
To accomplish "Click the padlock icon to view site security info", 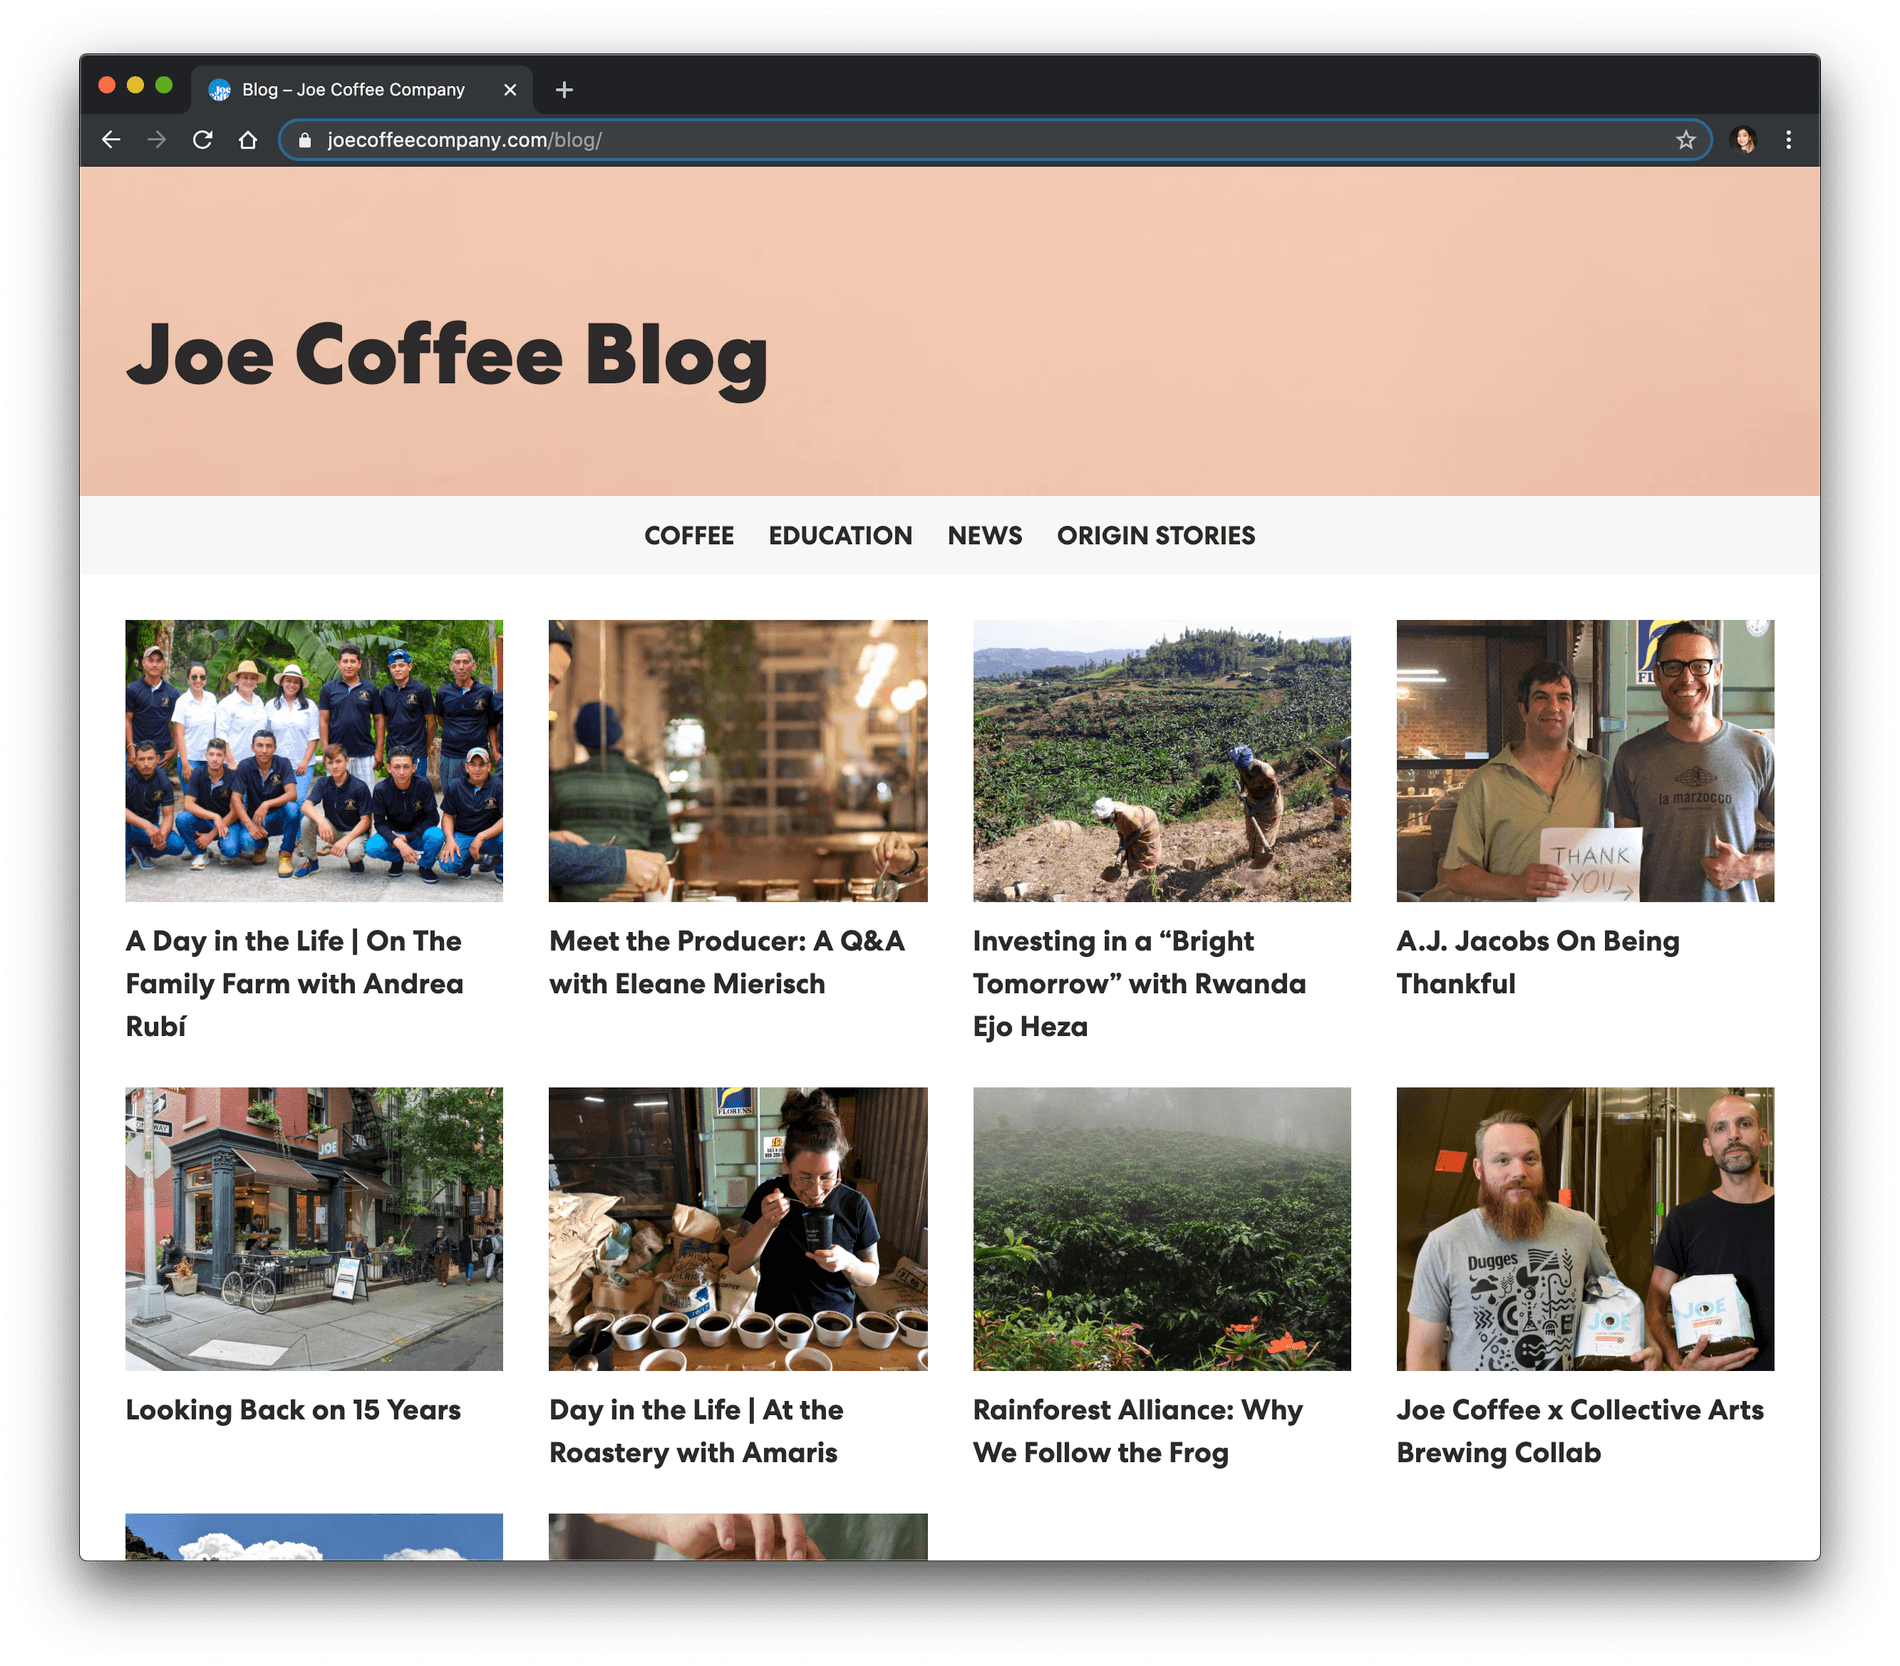I will click(x=305, y=140).
